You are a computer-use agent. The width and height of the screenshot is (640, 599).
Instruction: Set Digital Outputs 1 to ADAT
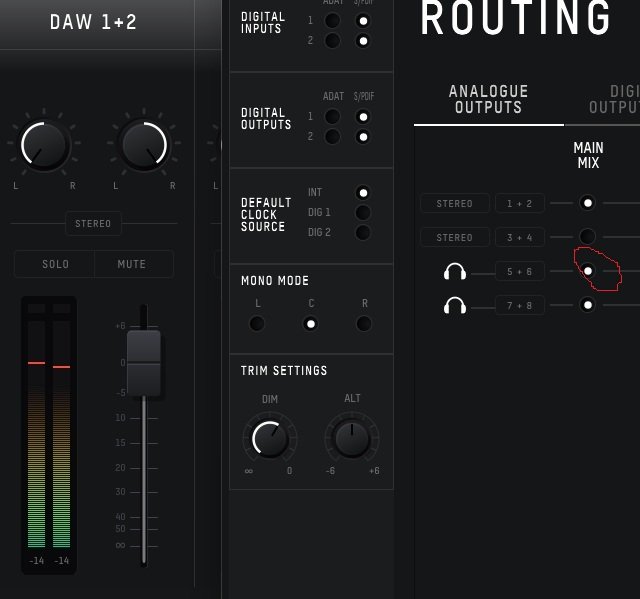pyautogui.click(x=332, y=117)
